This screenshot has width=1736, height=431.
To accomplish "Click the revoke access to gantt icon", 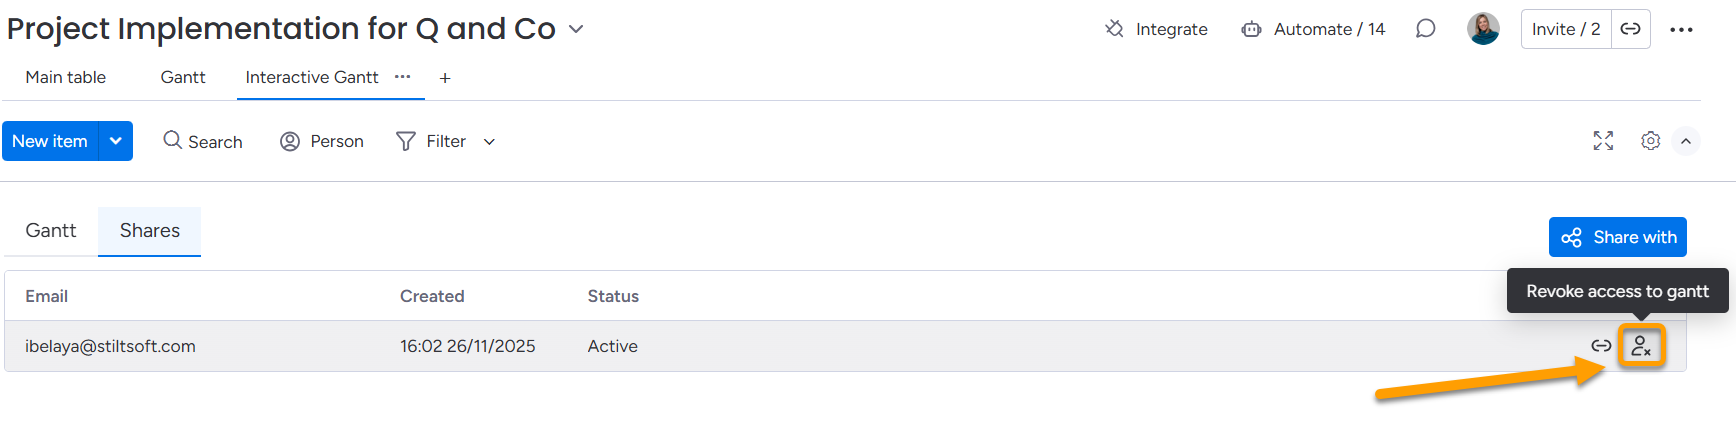I will [1641, 346].
